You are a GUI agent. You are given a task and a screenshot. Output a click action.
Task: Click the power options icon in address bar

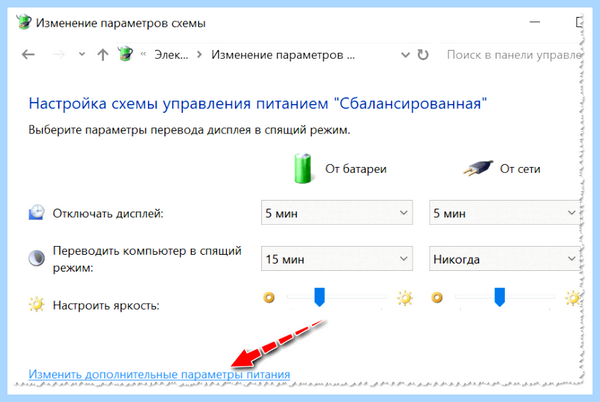[125, 54]
